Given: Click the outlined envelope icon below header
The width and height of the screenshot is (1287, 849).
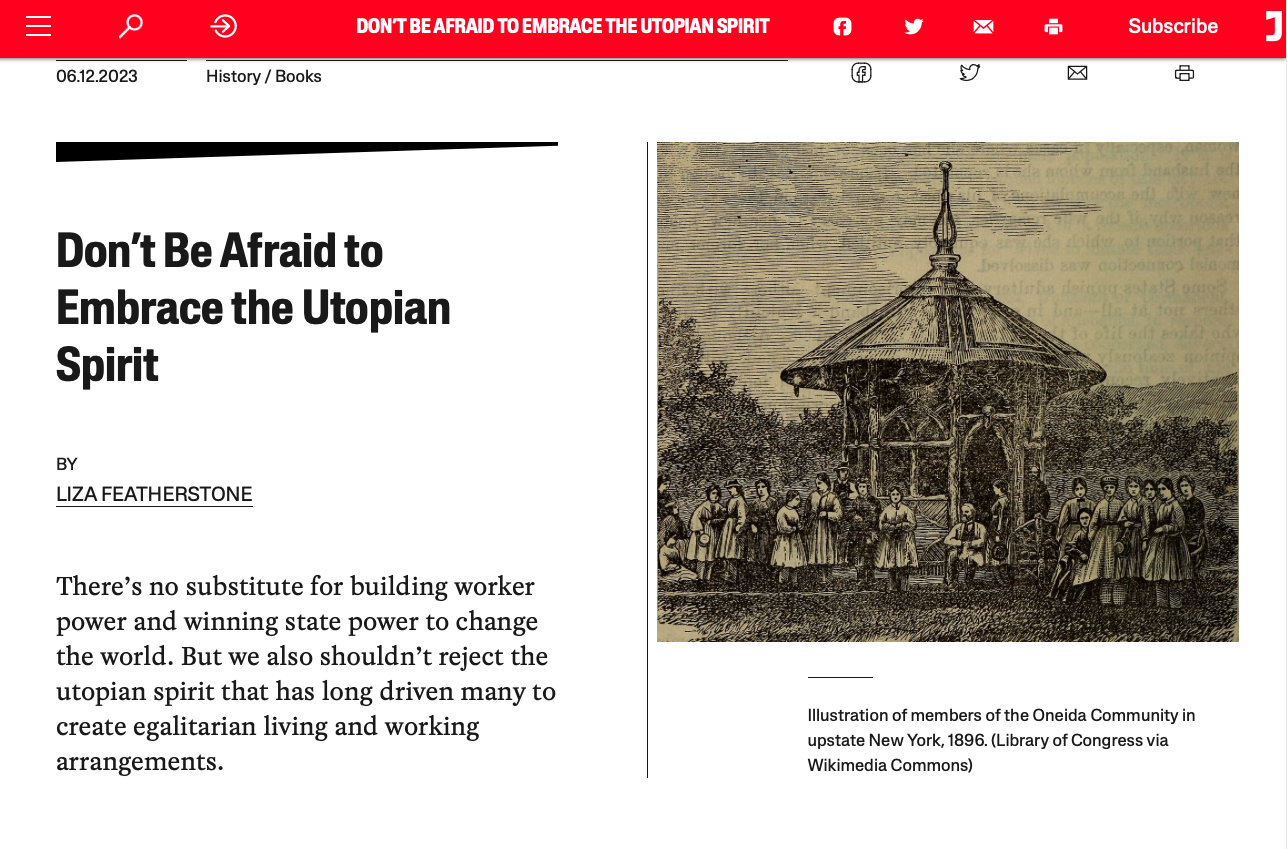Looking at the screenshot, I should click(1077, 72).
